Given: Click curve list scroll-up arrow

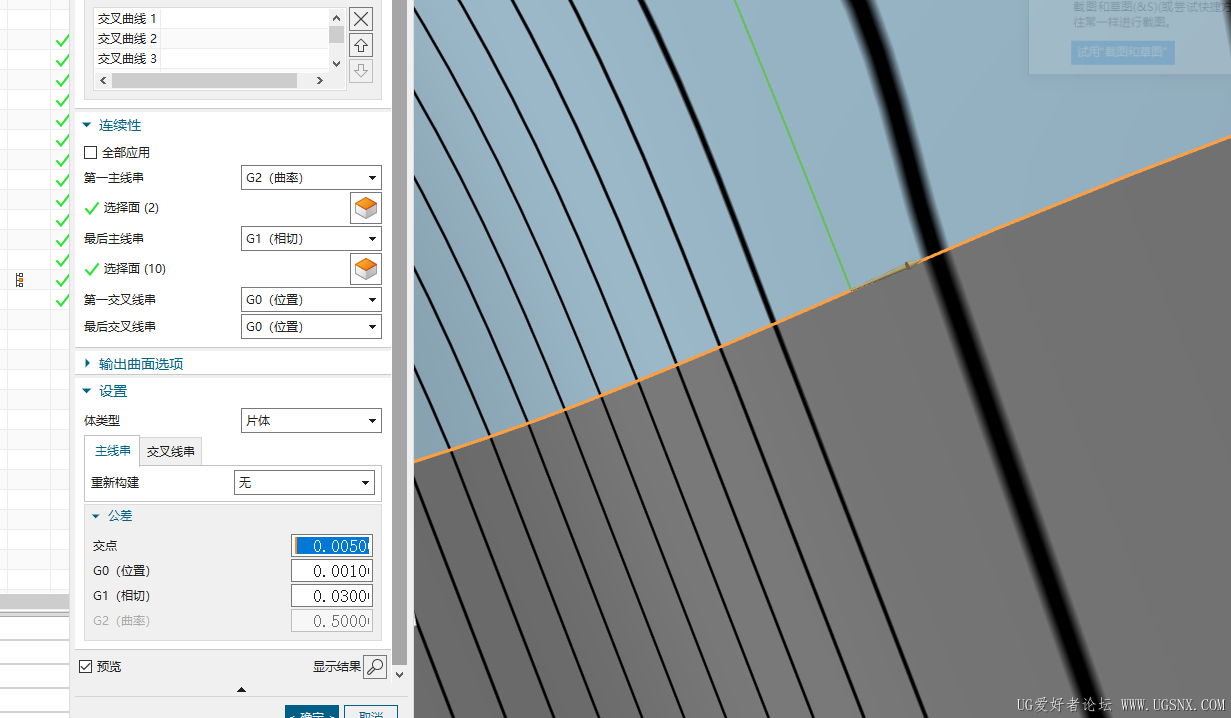Looking at the screenshot, I should 336,17.
